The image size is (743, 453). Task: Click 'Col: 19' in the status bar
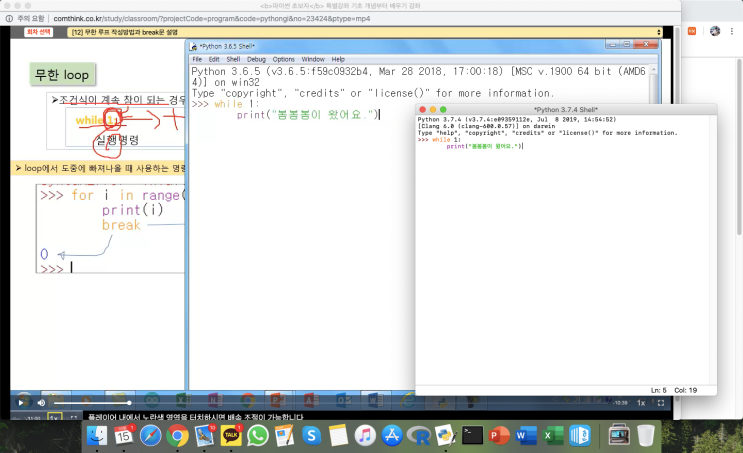685,390
